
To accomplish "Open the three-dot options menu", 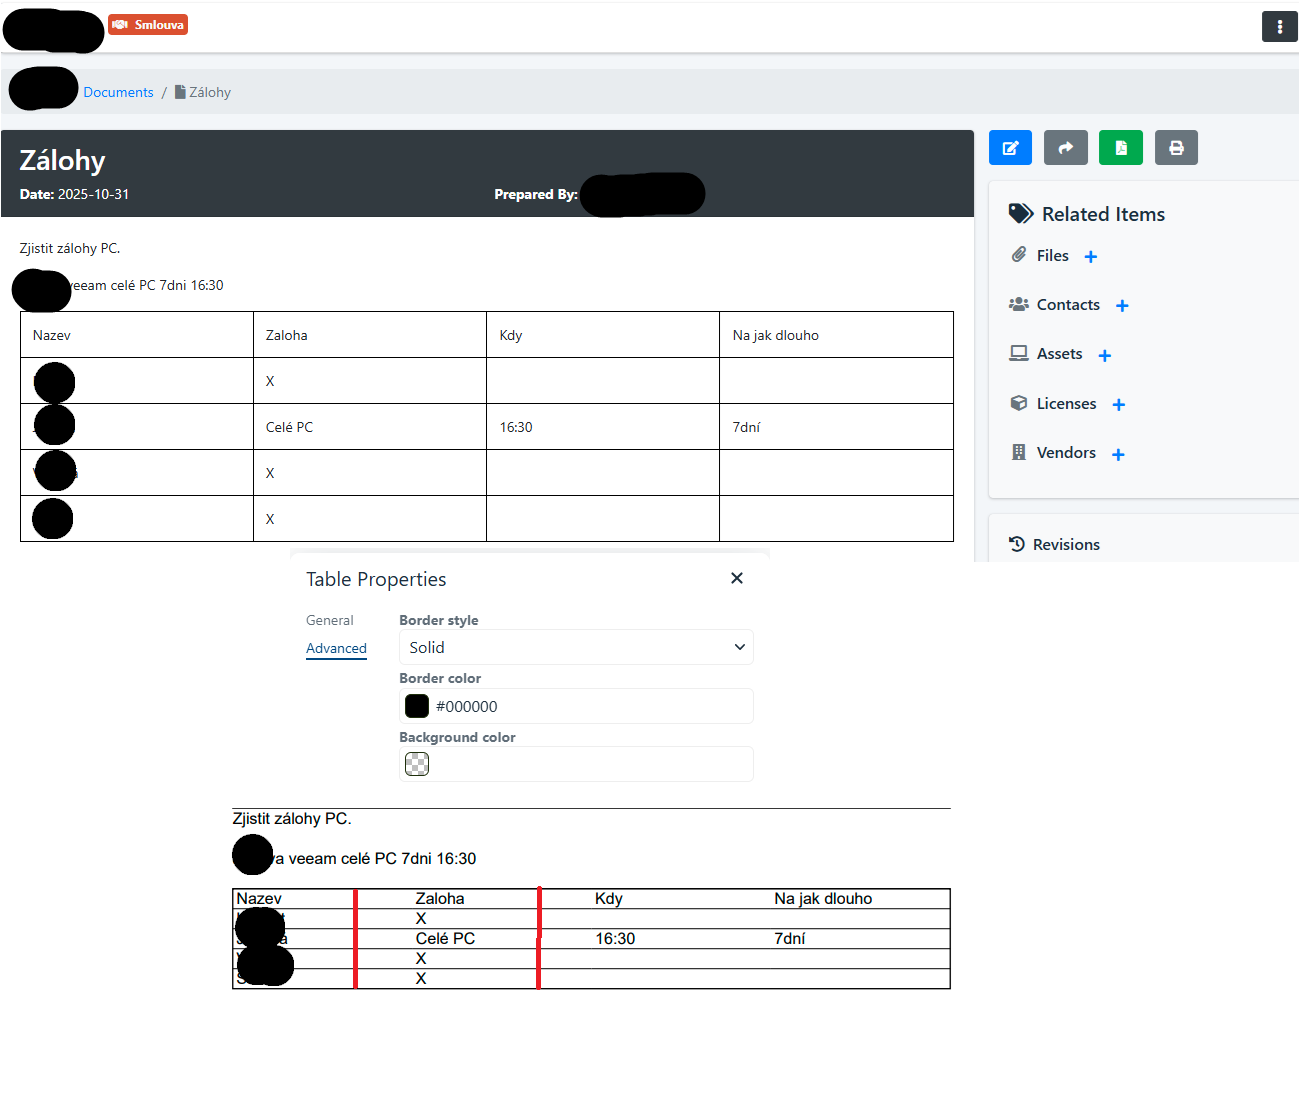I will pos(1279,27).
